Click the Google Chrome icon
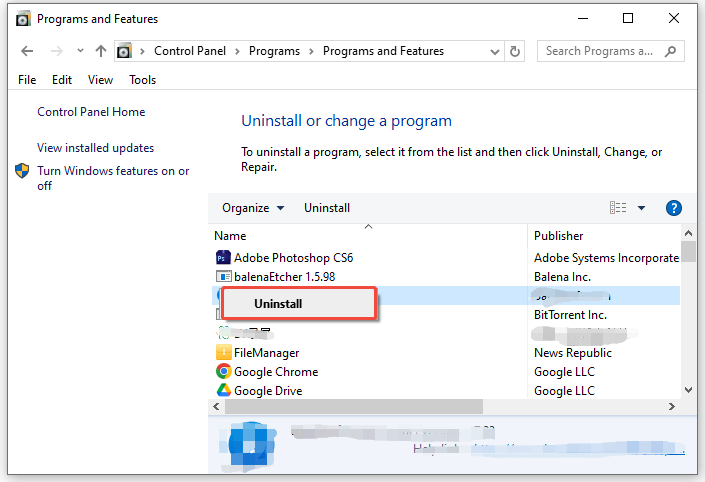This screenshot has height=482, width=705. tap(223, 371)
